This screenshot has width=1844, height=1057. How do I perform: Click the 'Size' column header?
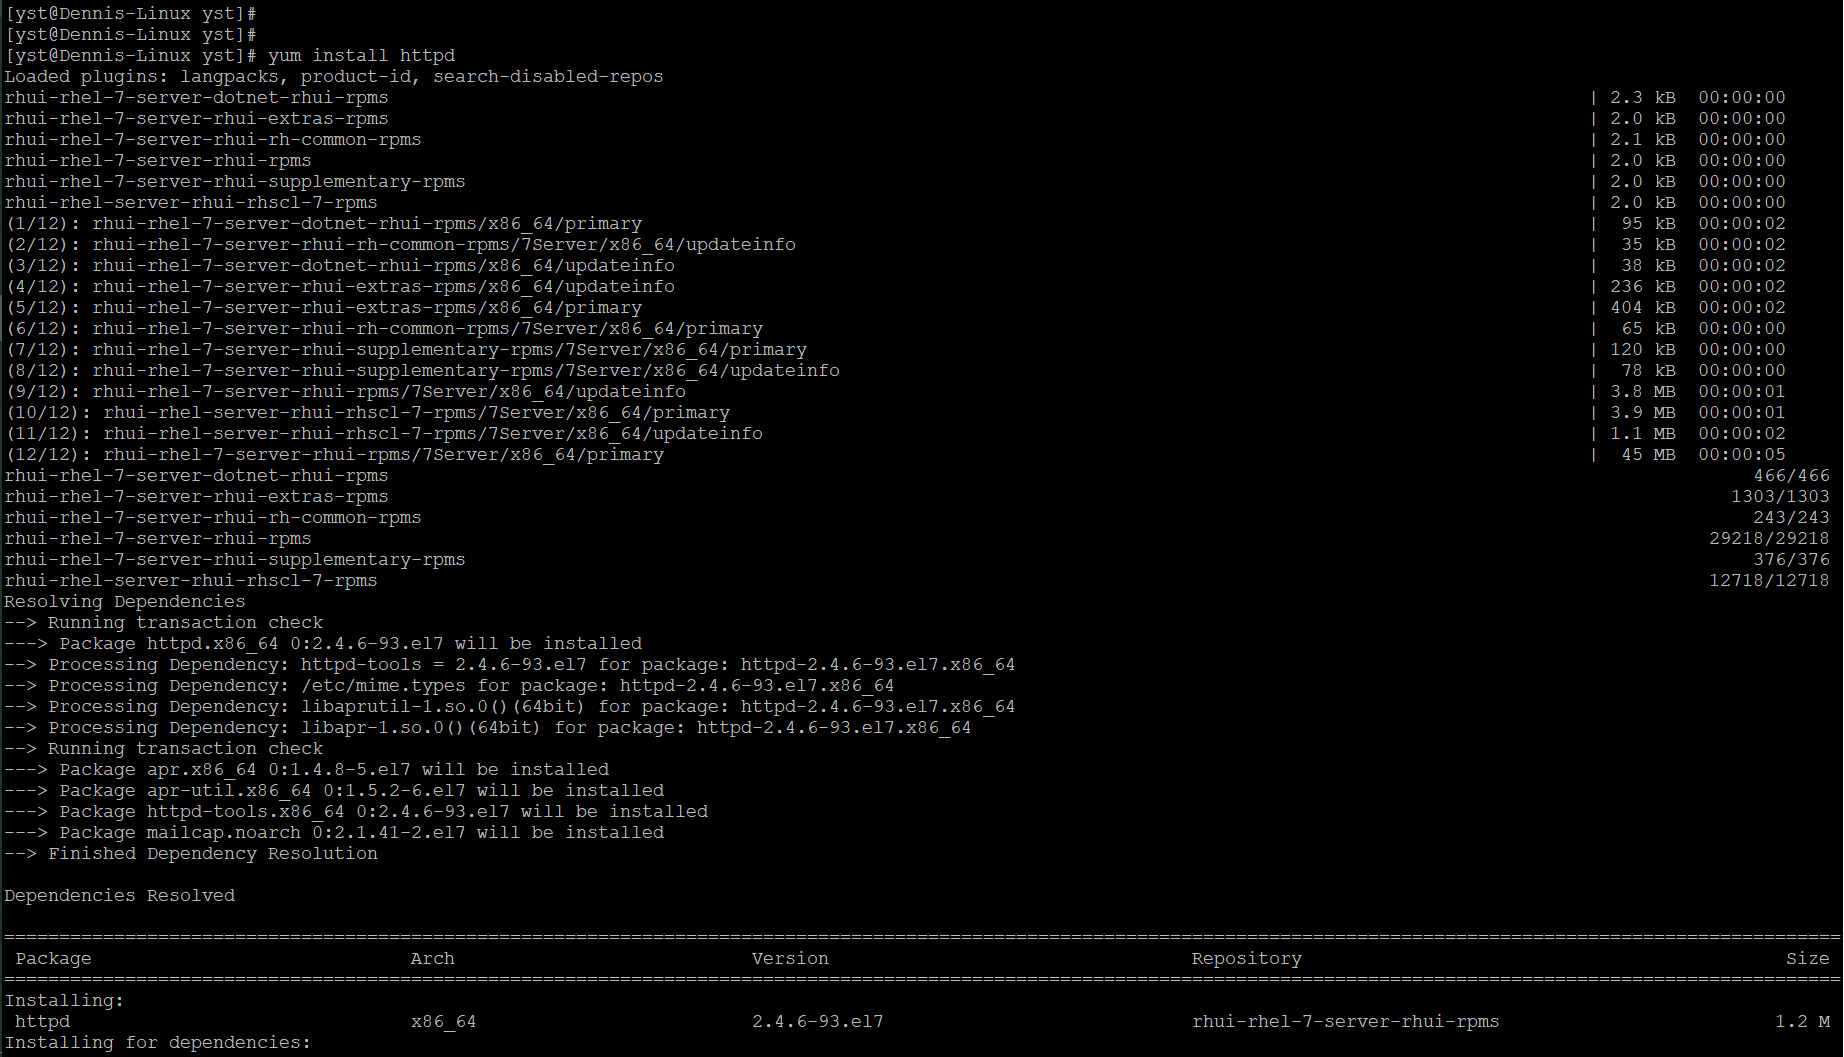coord(1808,958)
